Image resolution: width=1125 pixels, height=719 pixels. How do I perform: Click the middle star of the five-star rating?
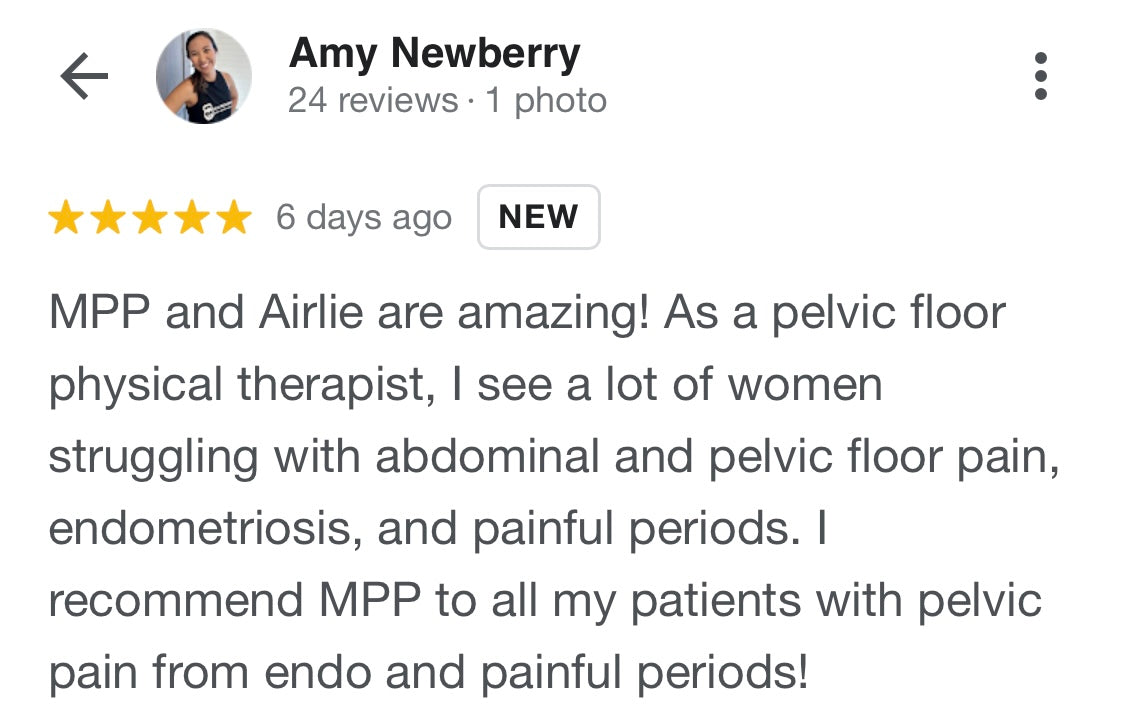coord(150,216)
